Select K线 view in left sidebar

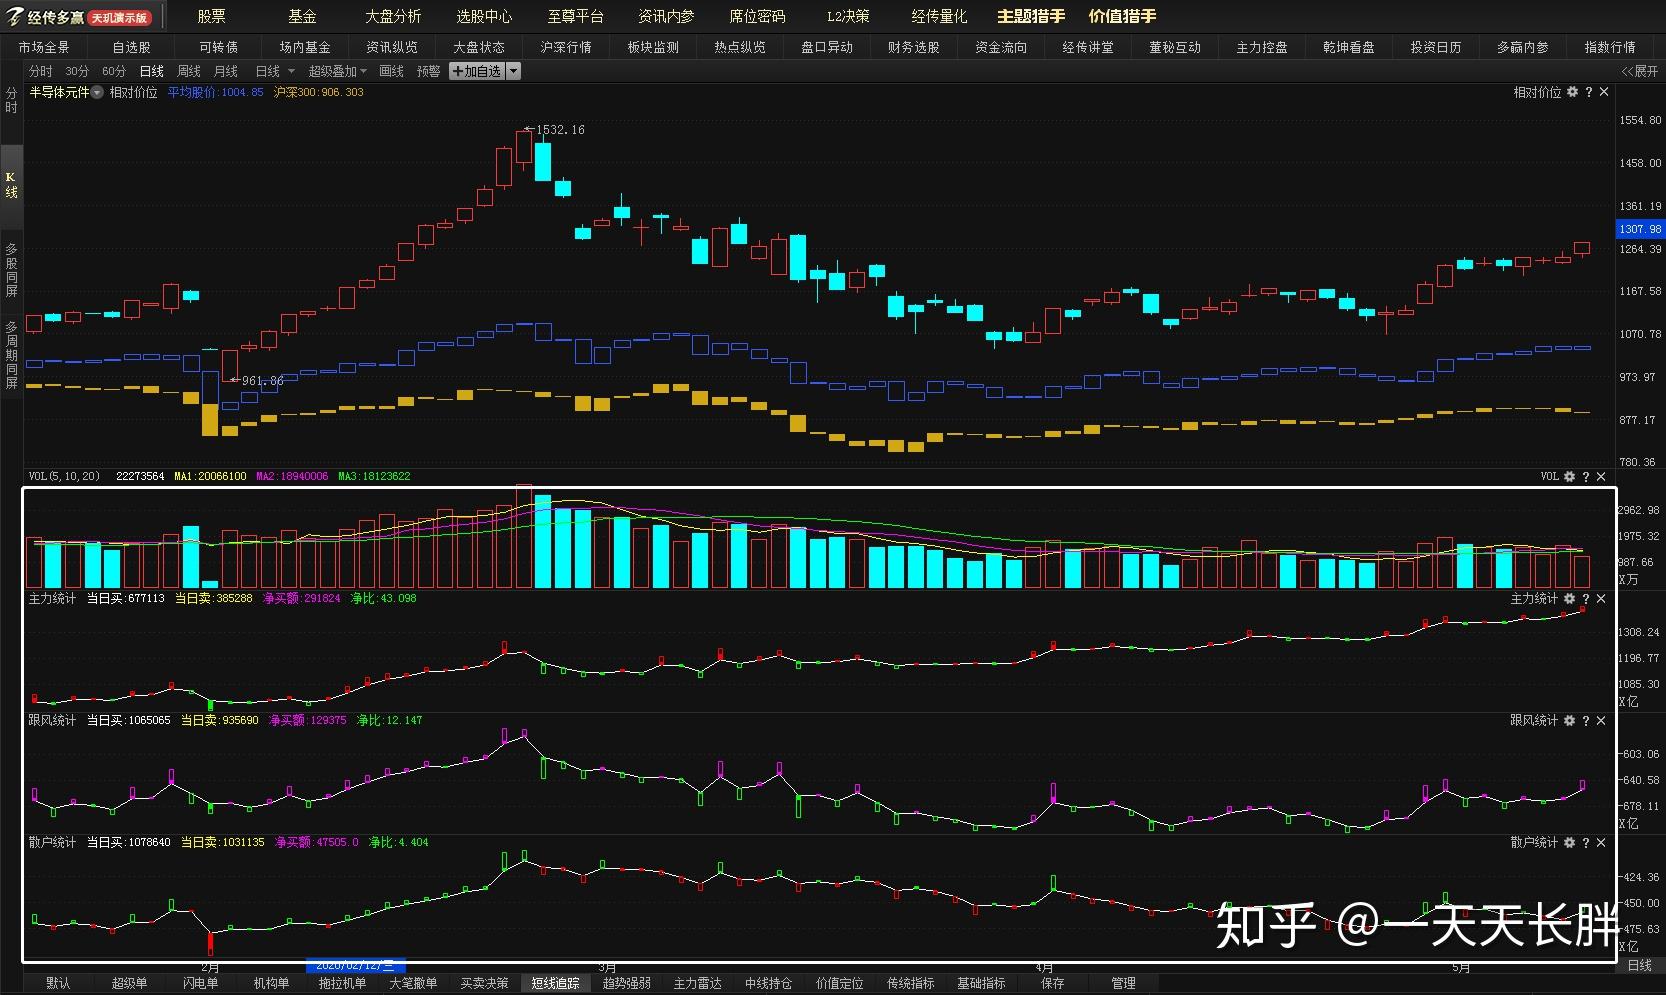(11, 185)
